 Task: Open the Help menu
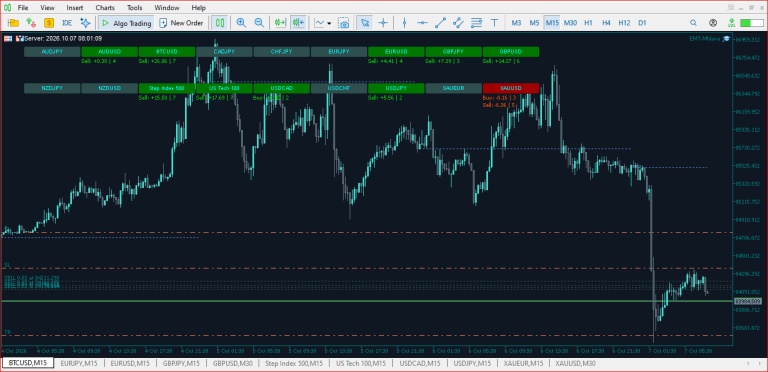(199, 8)
